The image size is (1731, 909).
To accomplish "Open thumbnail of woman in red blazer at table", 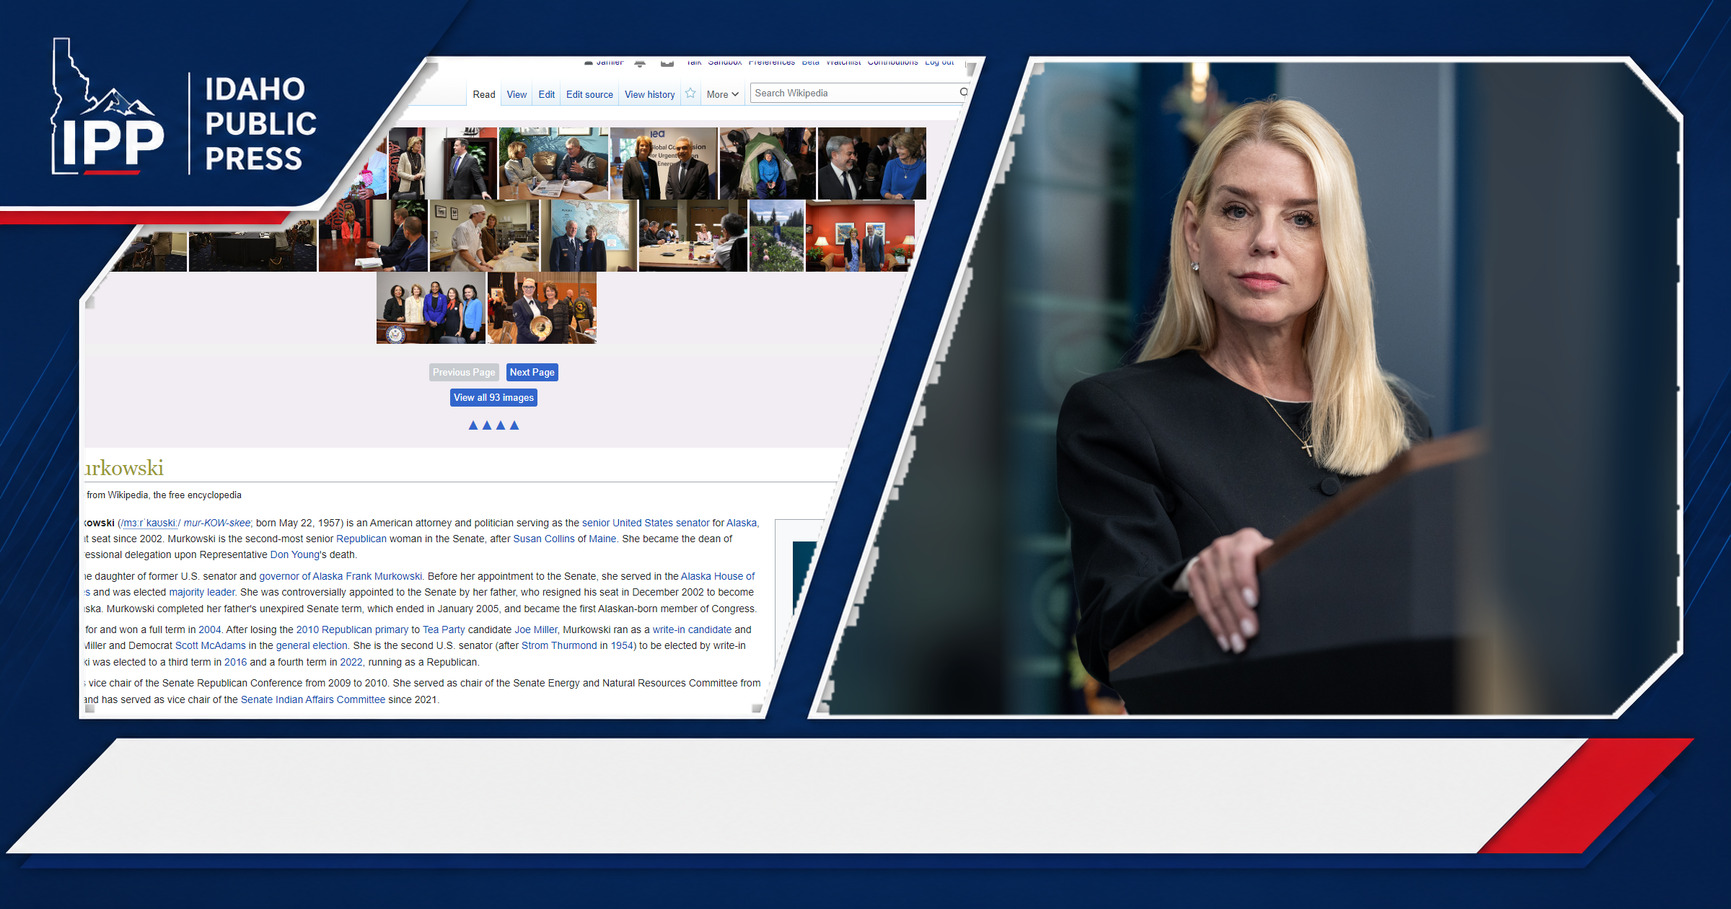I will tap(373, 236).
